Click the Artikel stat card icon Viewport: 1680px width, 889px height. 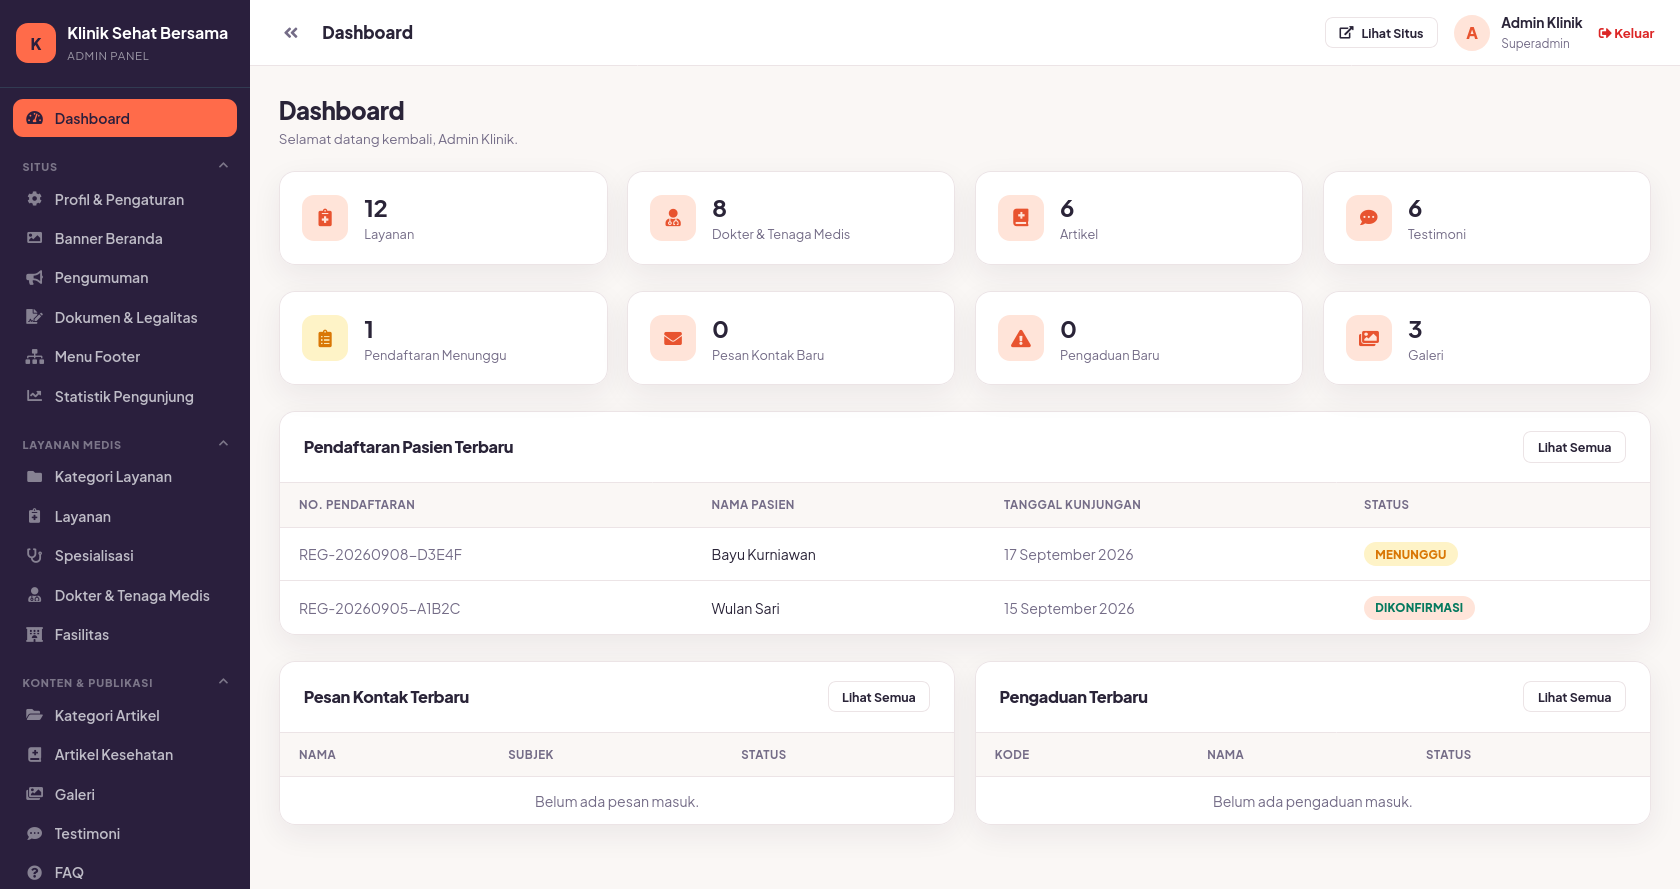point(1021,218)
